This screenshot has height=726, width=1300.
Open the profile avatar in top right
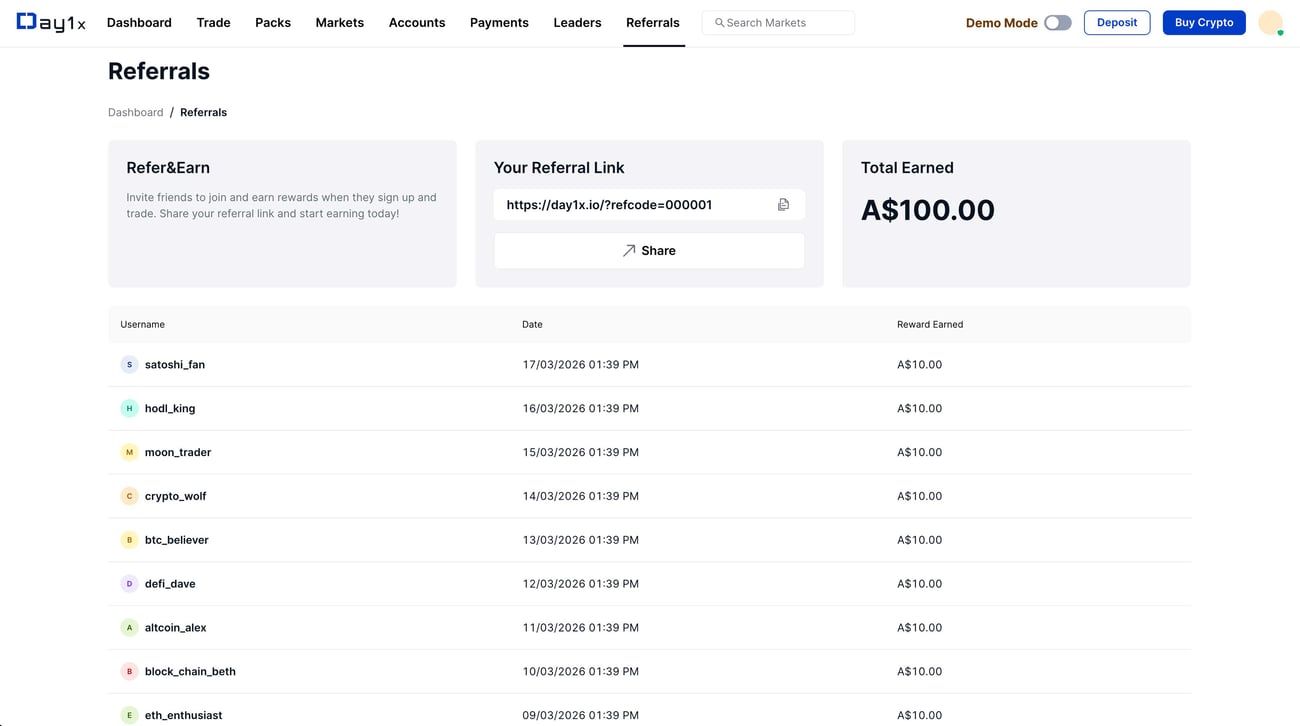pos(1270,23)
